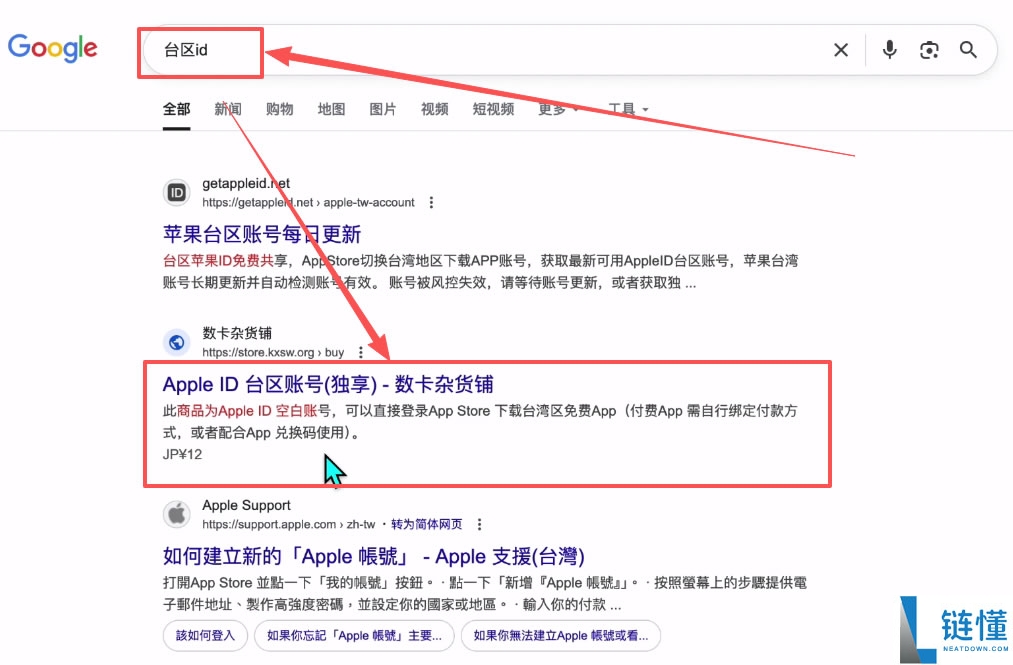Image resolution: width=1013 pixels, height=665 pixels.
Task: Open Google Lens image search
Action: [929, 49]
